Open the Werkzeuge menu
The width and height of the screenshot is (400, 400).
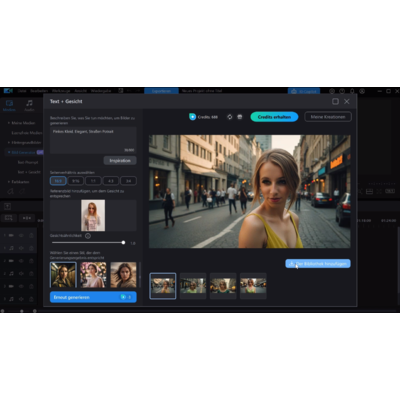[61, 91]
